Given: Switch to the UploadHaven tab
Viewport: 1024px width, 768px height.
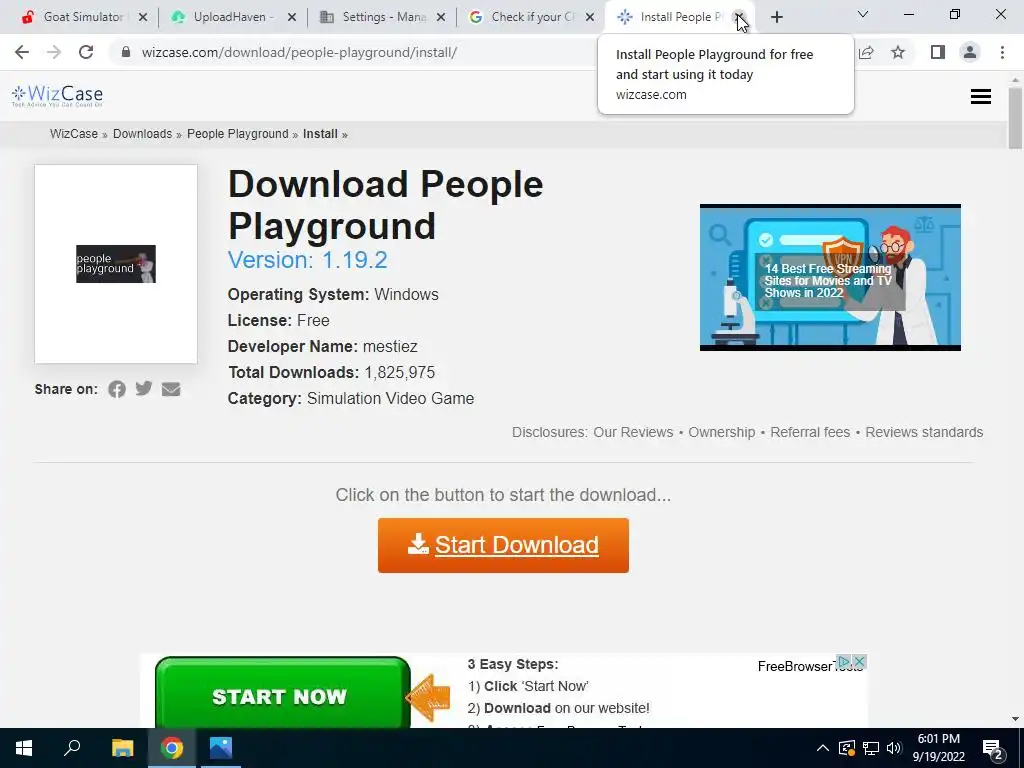Looking at the screenshot, I should point(232,17).
